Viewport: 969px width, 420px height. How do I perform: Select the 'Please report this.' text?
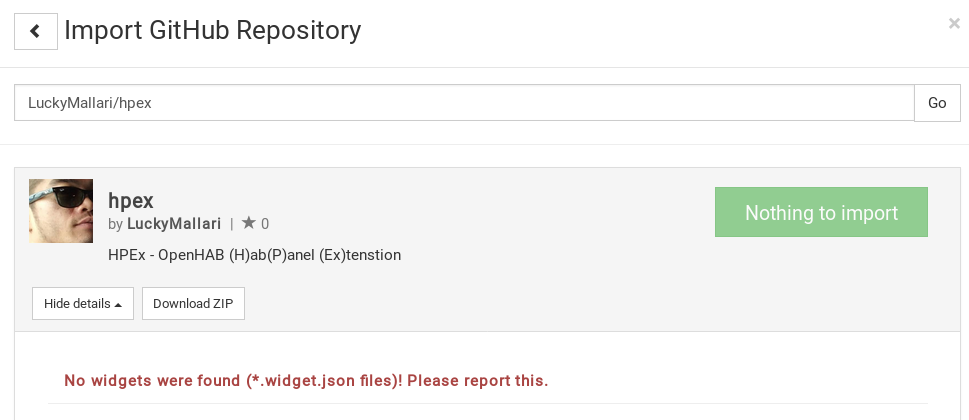478,380
